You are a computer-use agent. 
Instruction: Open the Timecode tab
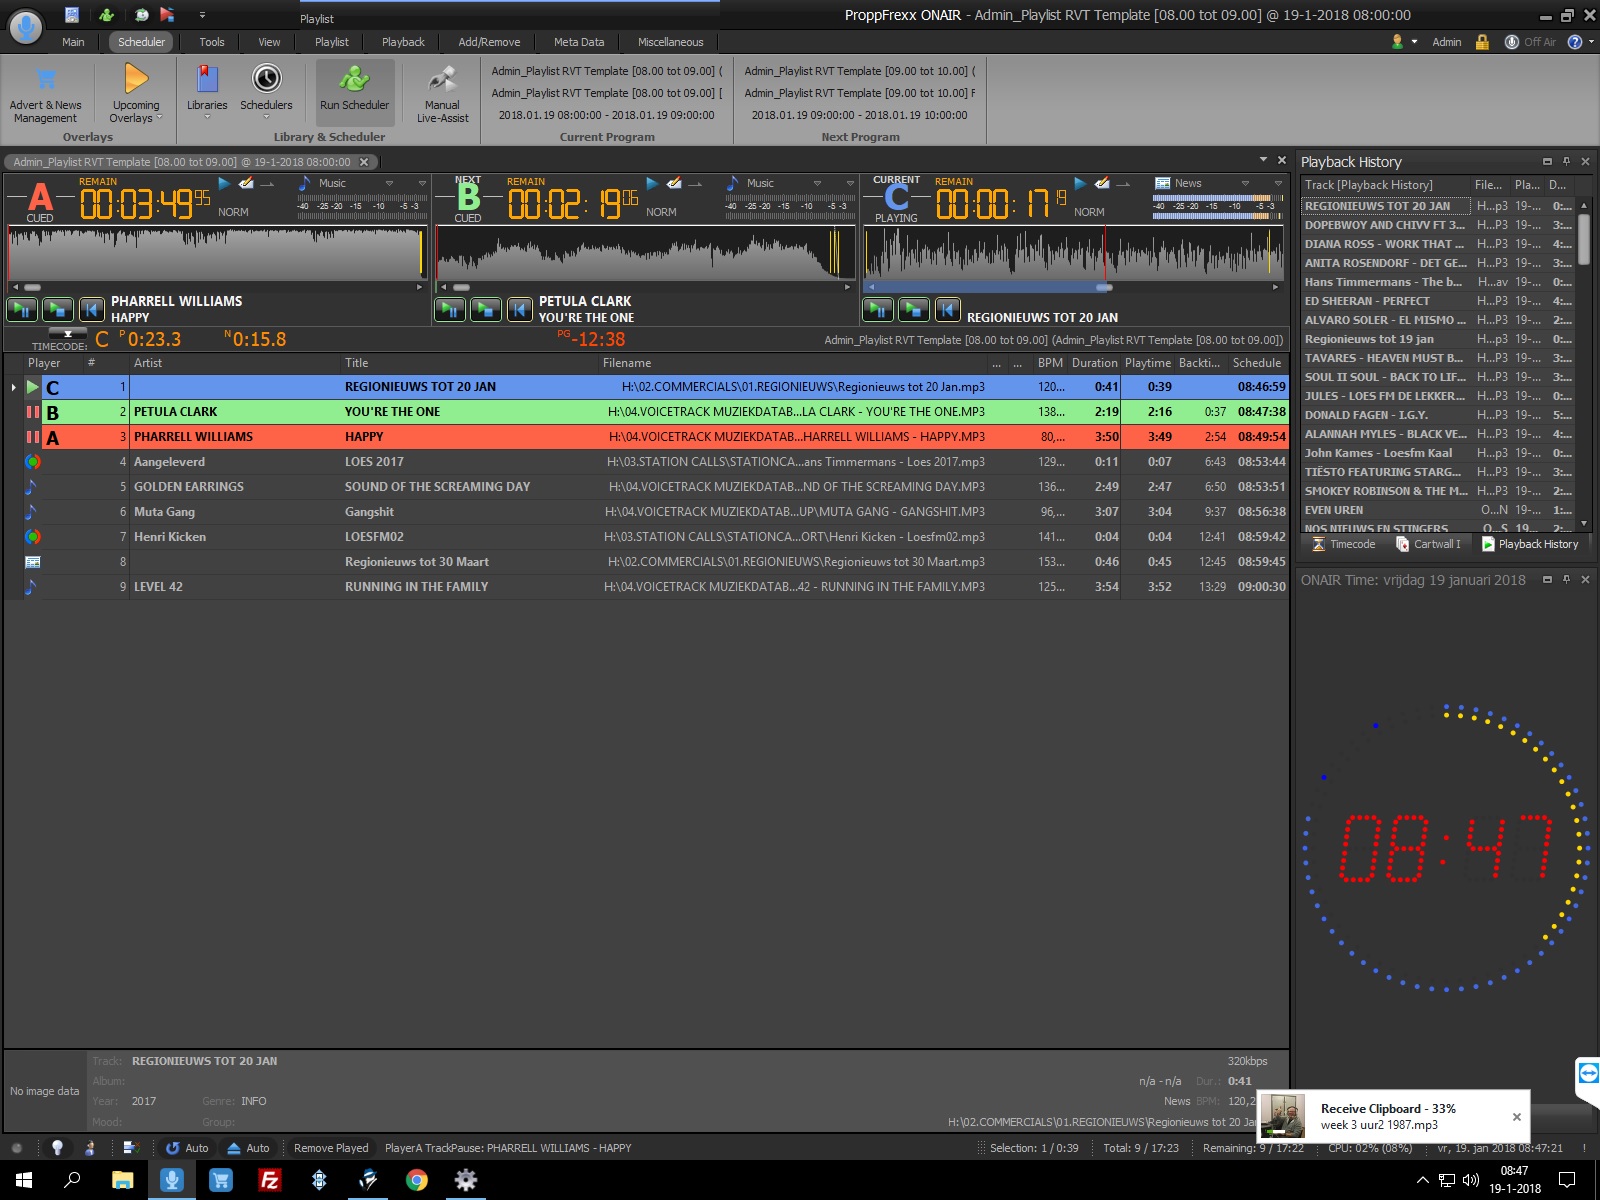pyautogui.click(x=1343, y=544)
